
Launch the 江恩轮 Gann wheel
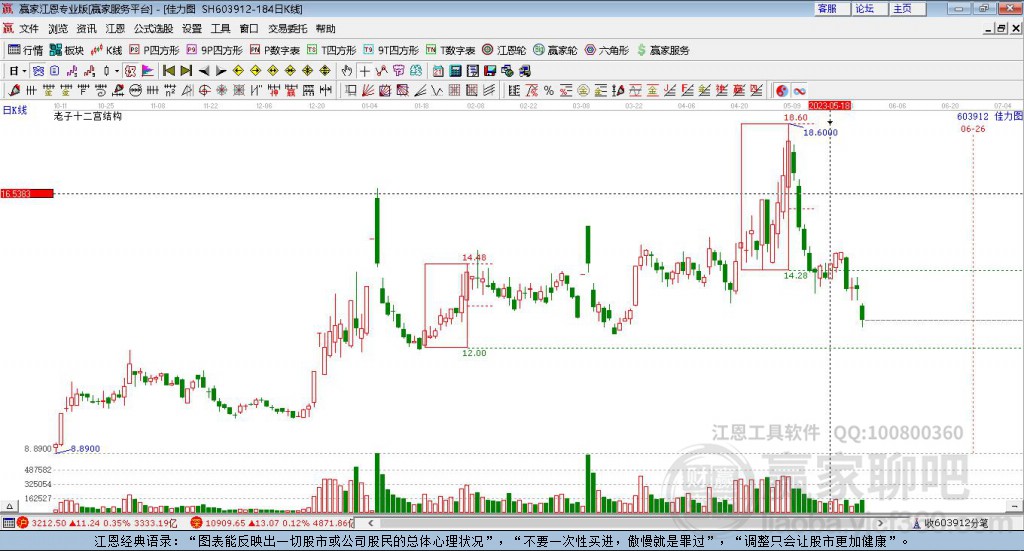504,50
